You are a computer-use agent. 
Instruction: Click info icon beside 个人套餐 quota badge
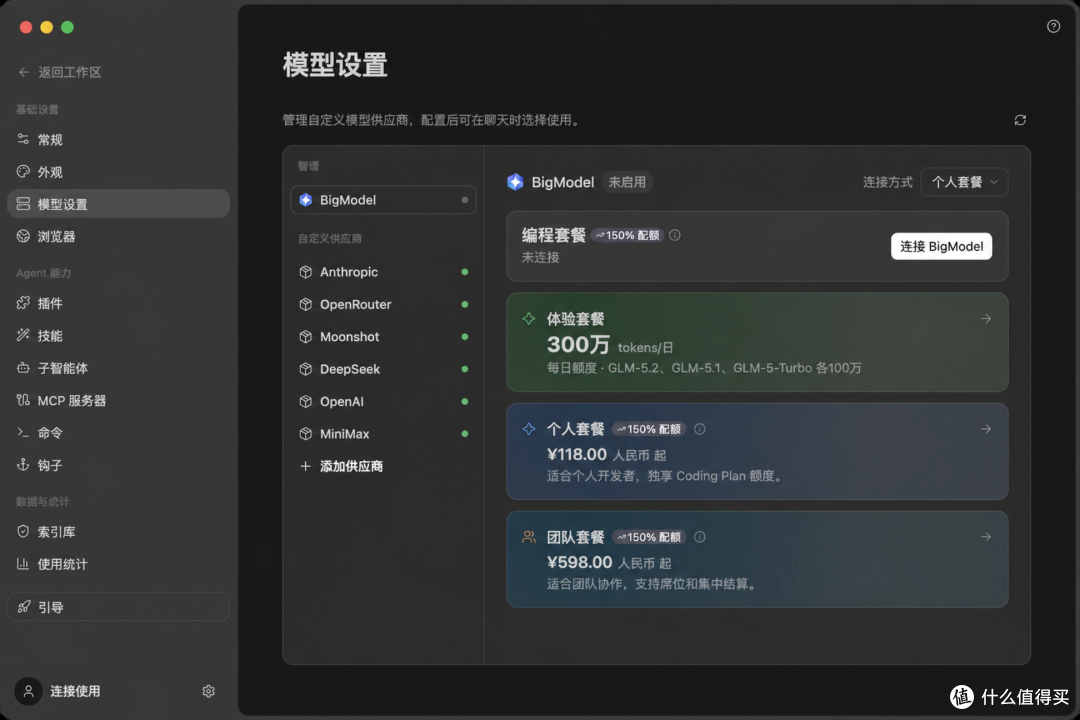pyautogui.click(x=700, y=429)
